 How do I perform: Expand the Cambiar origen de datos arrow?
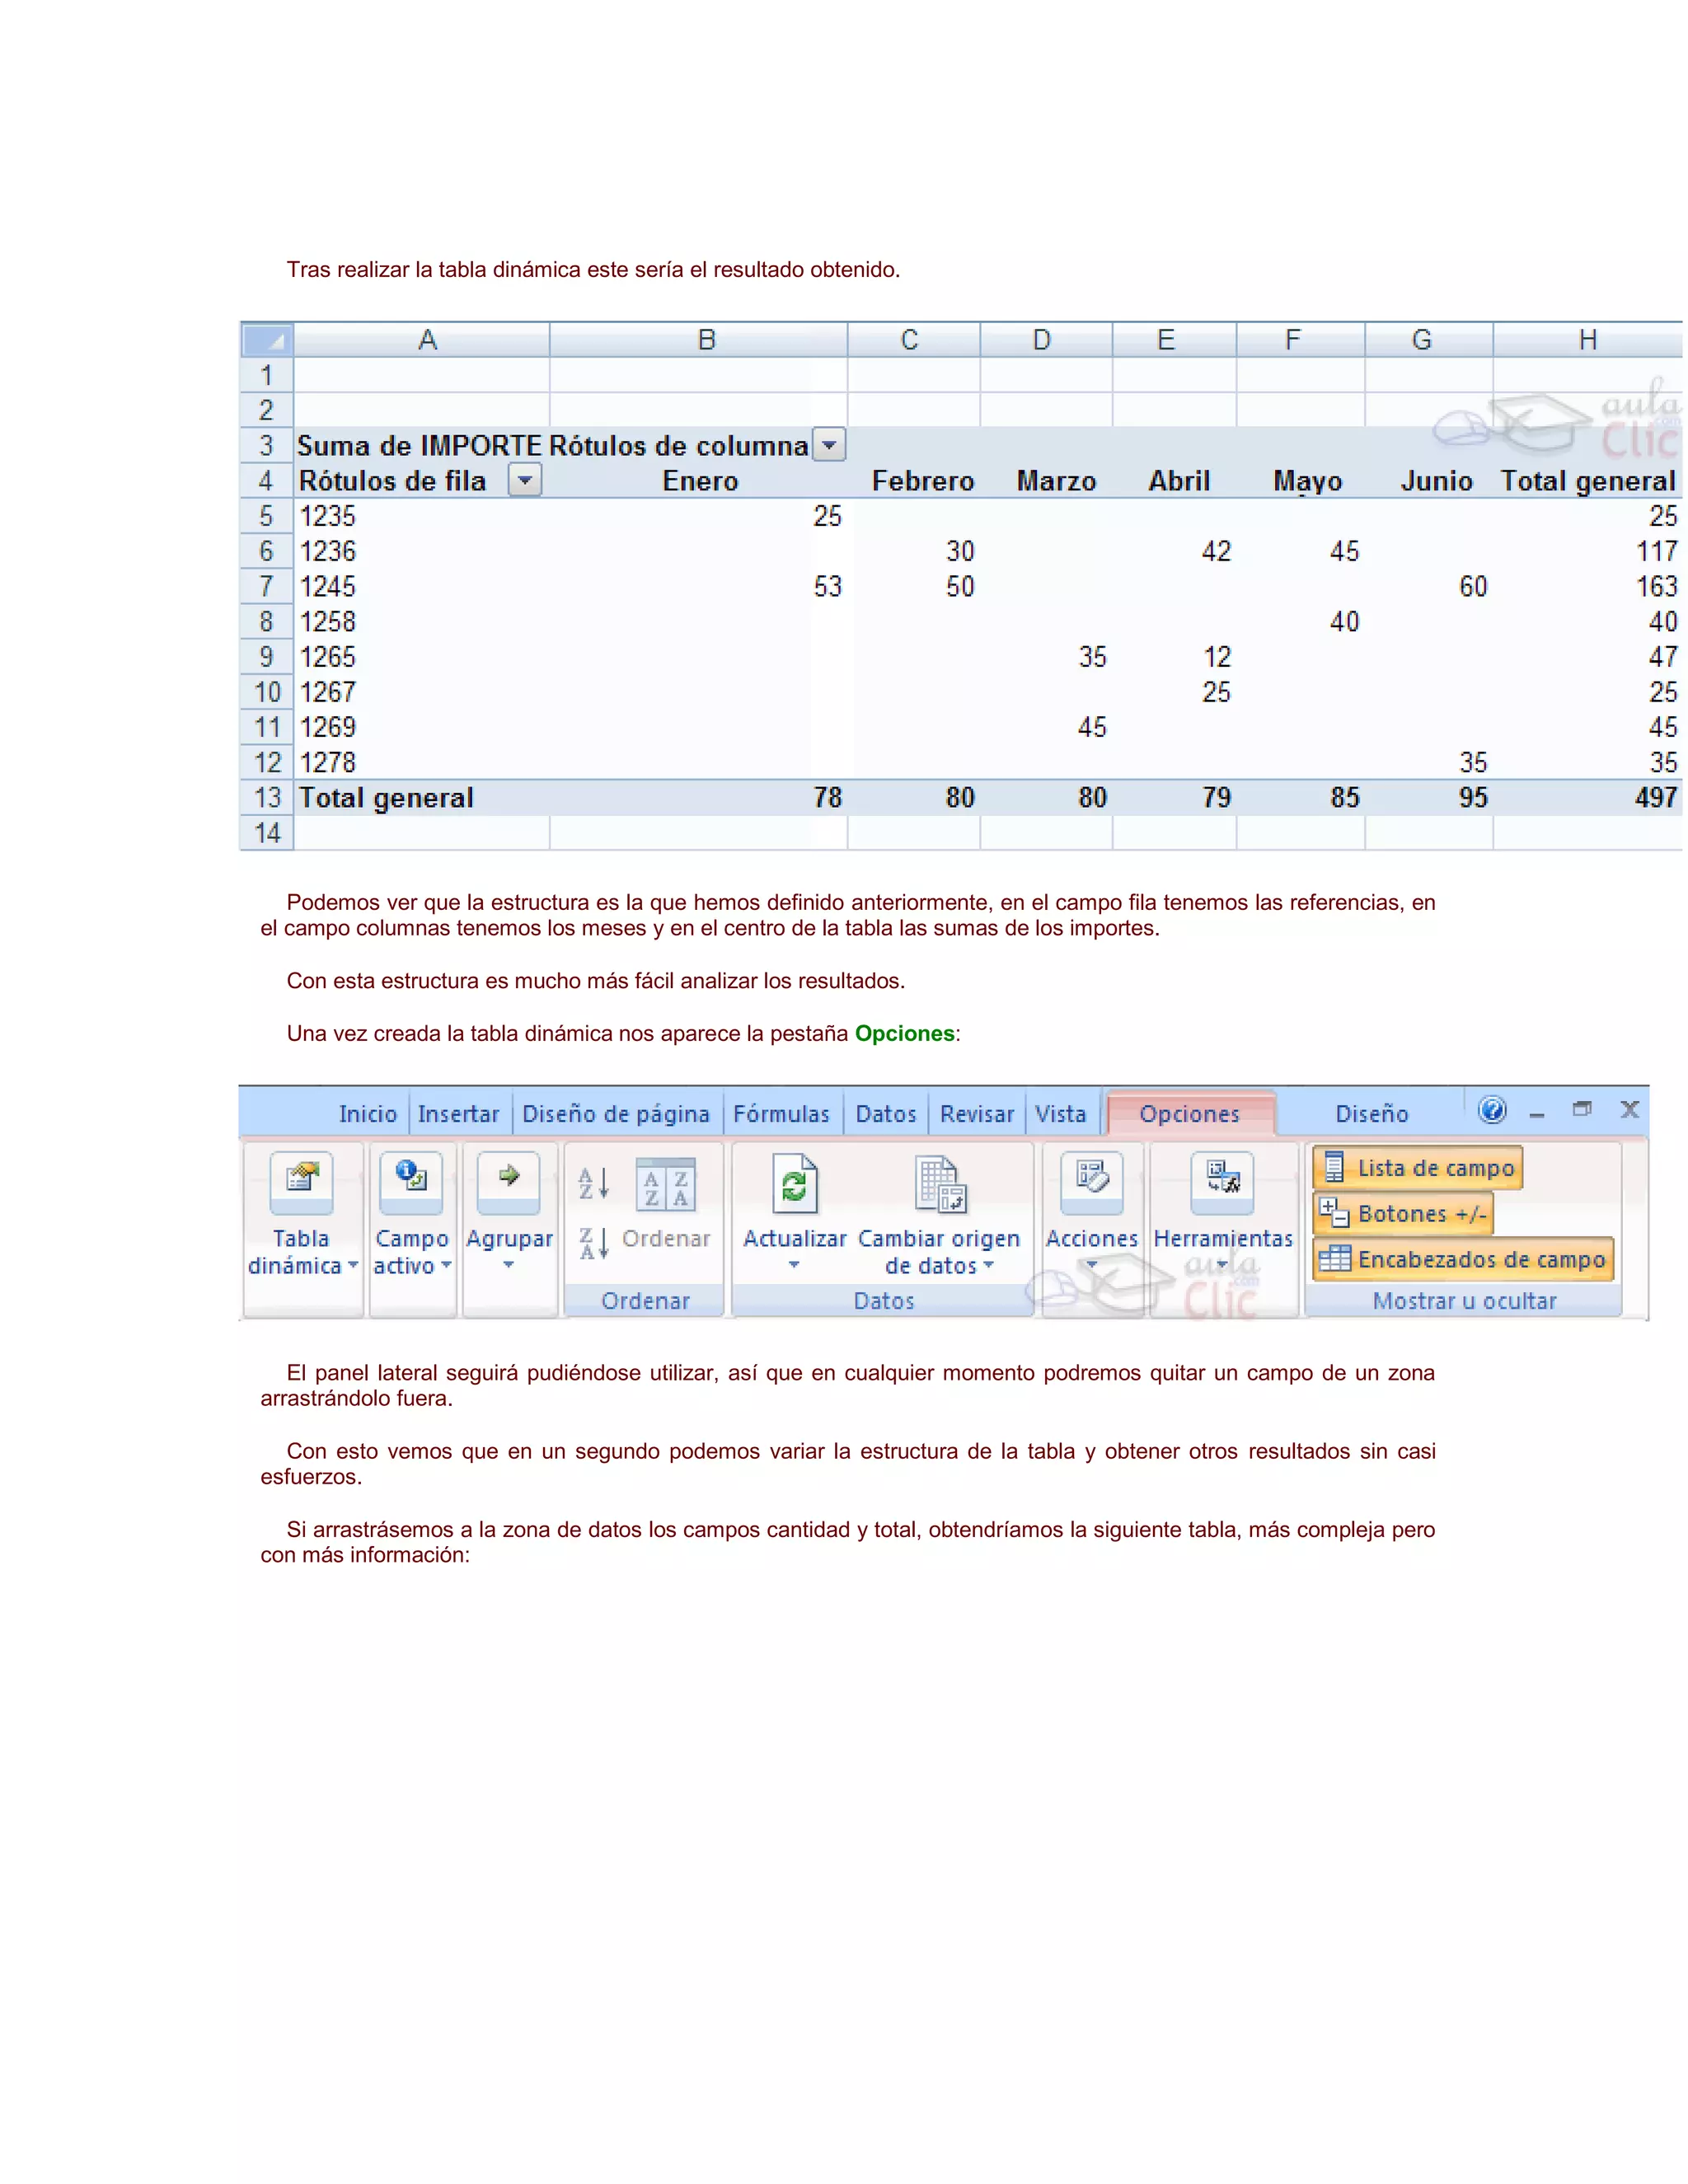click(x=988, y=1266)
